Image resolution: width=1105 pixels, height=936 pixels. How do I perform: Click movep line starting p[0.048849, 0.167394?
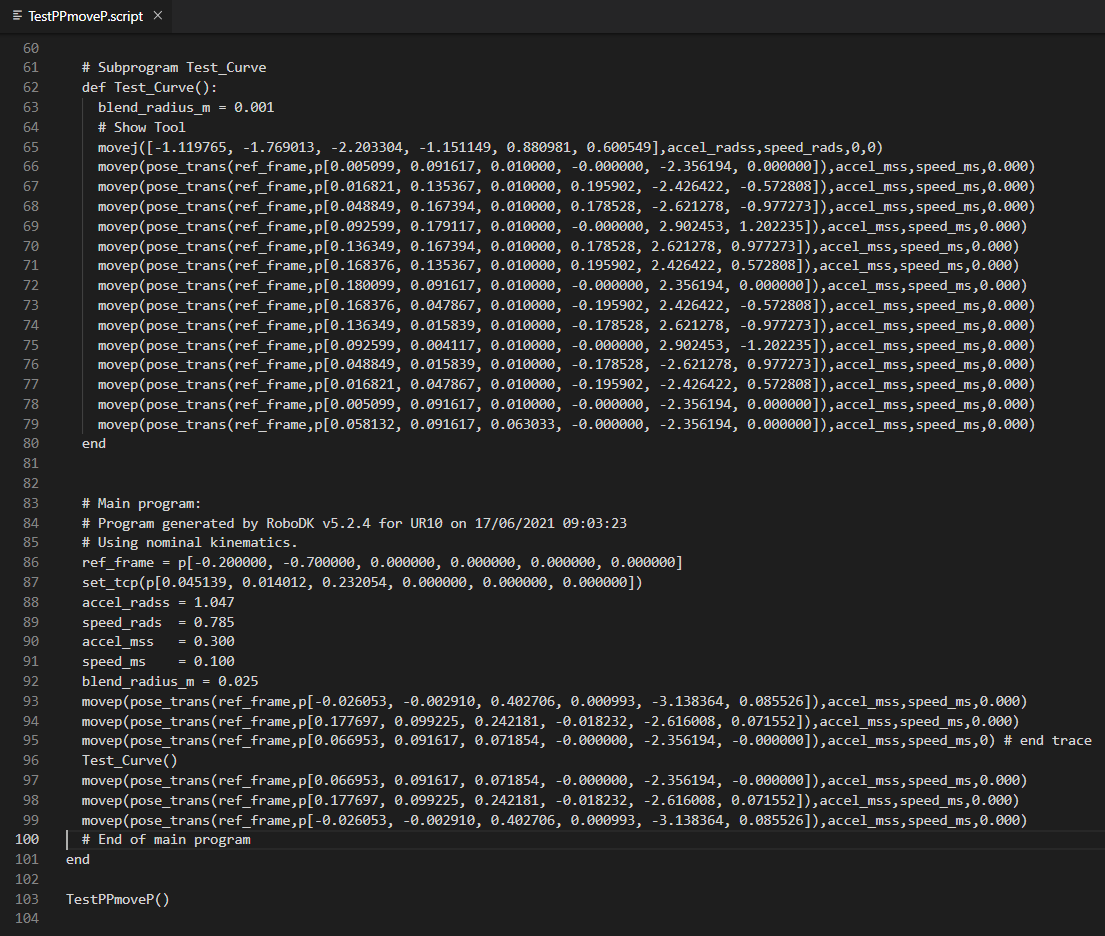click(x=567, y=207)
